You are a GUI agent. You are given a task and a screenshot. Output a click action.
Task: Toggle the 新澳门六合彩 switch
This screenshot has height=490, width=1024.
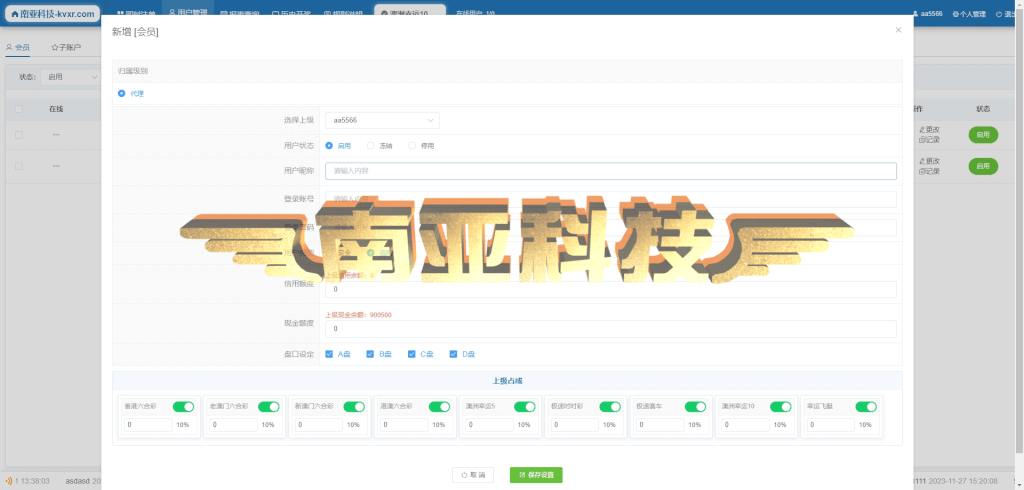coord(354,406)
